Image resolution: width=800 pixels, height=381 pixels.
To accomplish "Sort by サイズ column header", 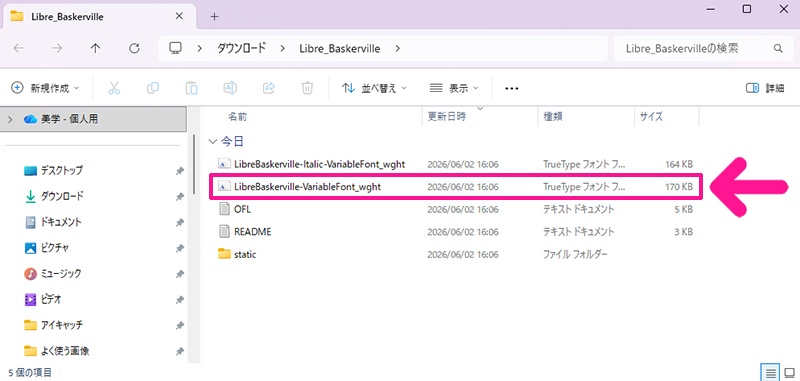I will pos(652,117).
